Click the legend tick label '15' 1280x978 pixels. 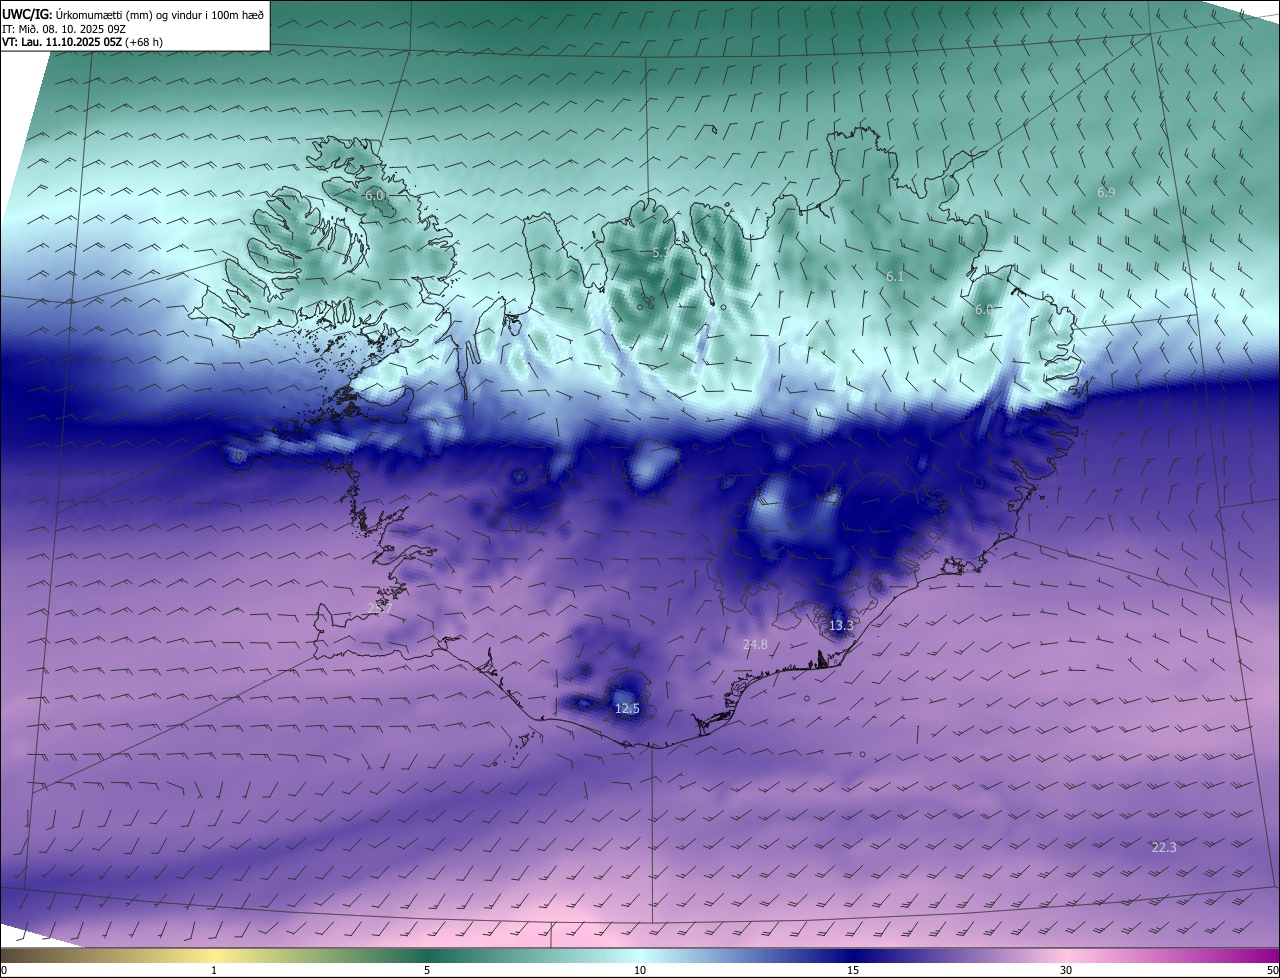[x=853, y=970]
